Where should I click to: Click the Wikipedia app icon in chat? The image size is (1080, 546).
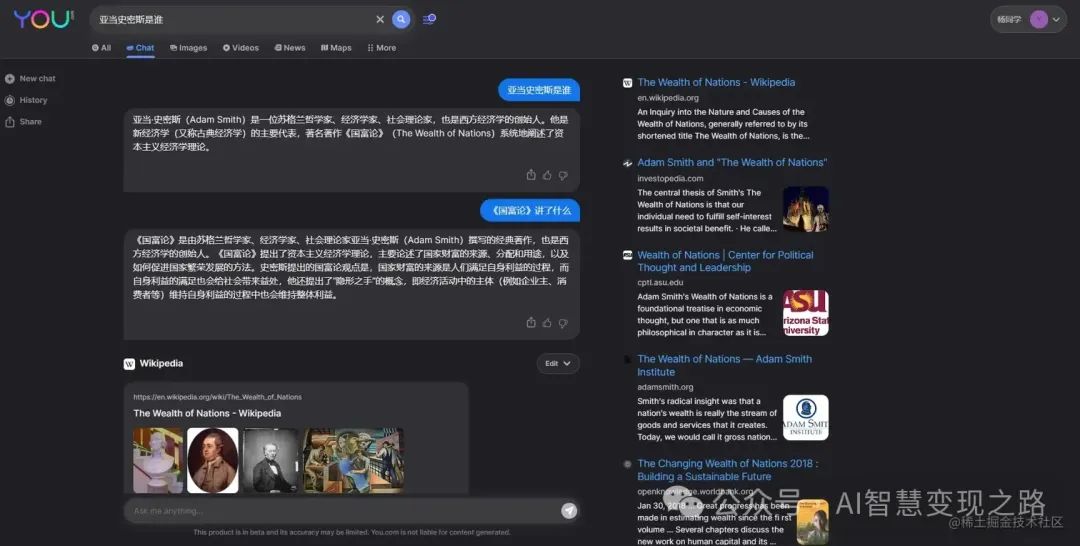129,364
